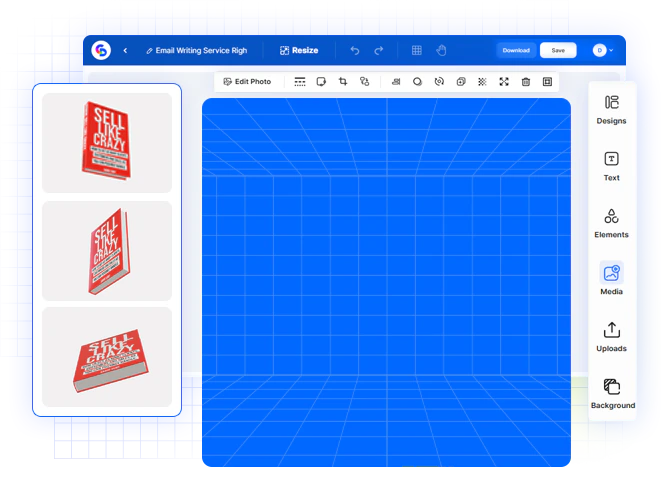
Task: Undo the last action
Action: pos(355,51)
